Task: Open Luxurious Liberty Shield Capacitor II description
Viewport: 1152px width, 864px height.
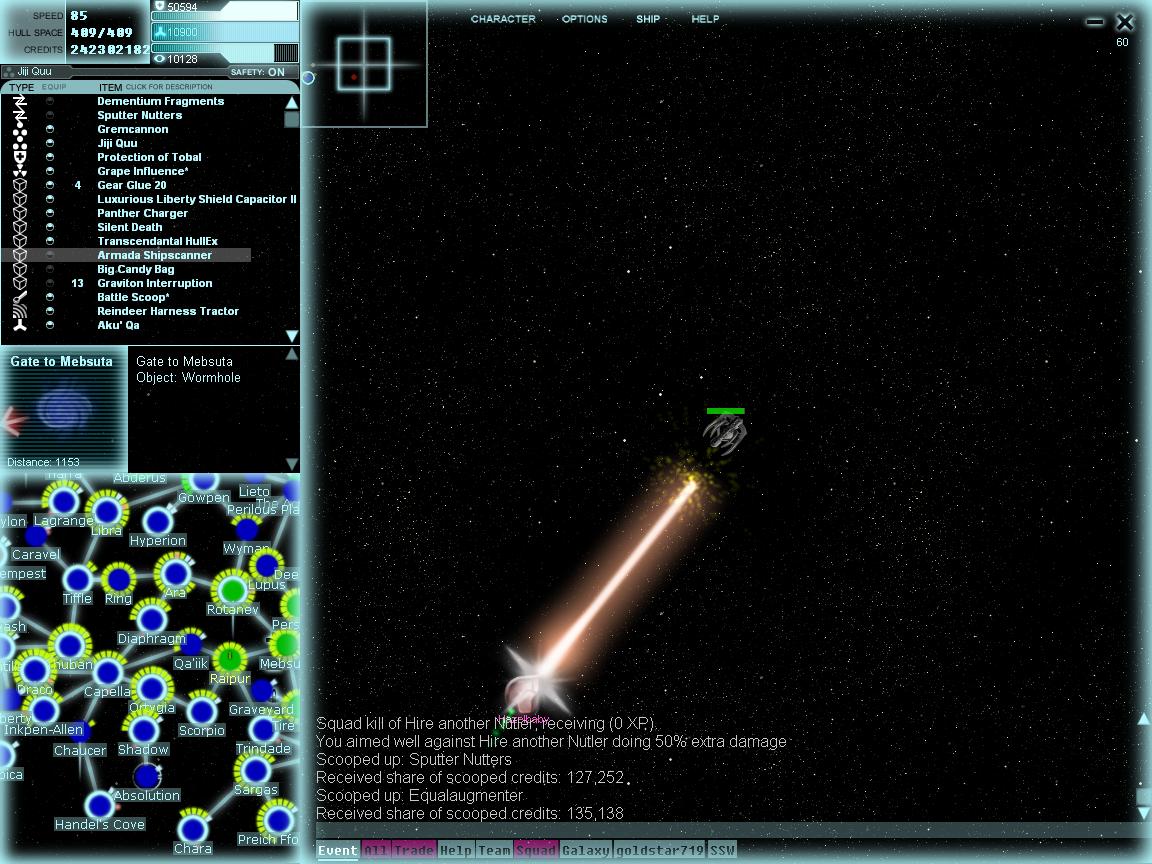Action: tap(196, 199)
